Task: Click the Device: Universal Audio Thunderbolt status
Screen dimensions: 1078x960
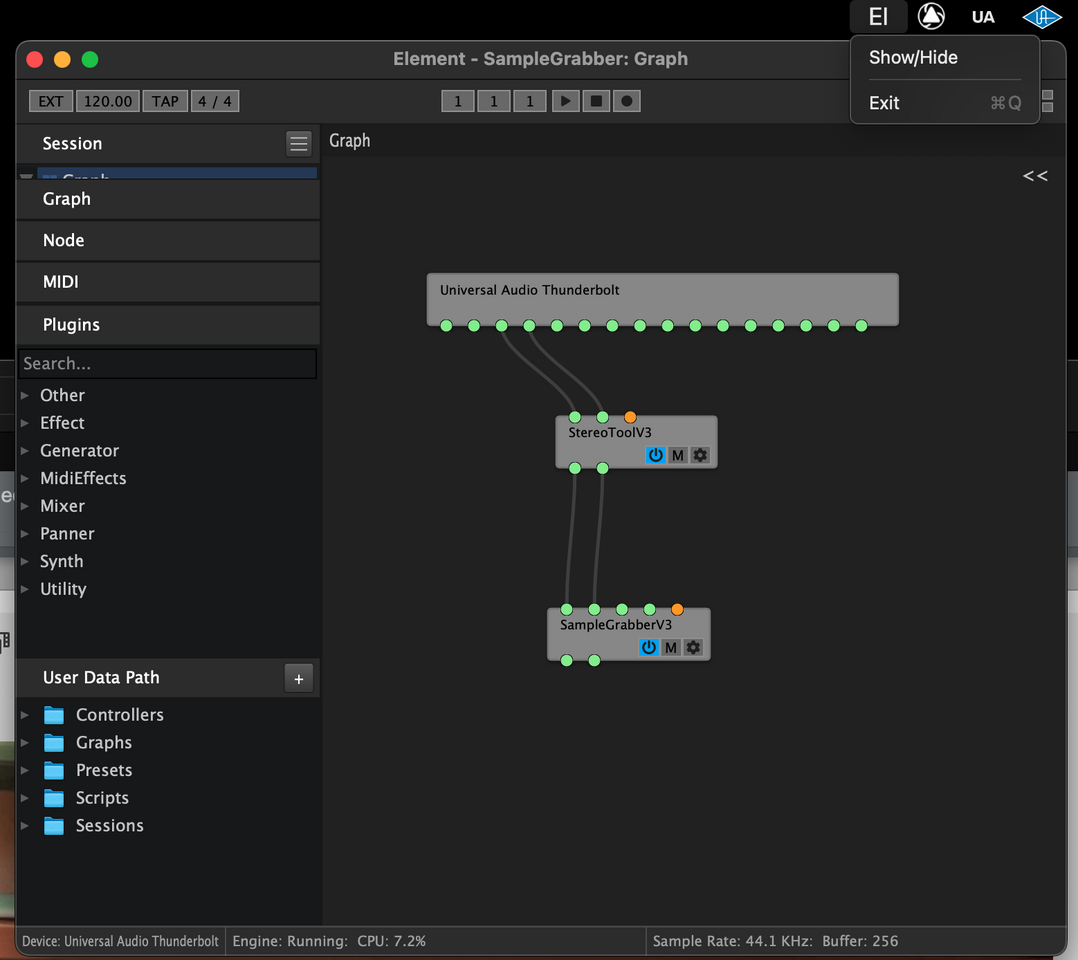Action: tap(120, 941)
